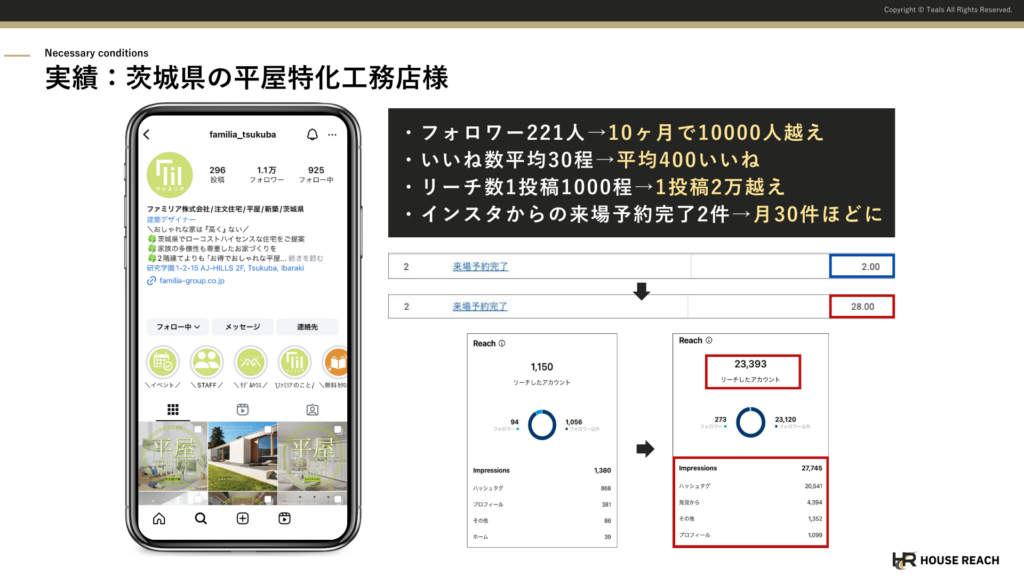Tap the green familia profile avatar
This screenshot has width=1024, height=576.
[x=170, y=175]
